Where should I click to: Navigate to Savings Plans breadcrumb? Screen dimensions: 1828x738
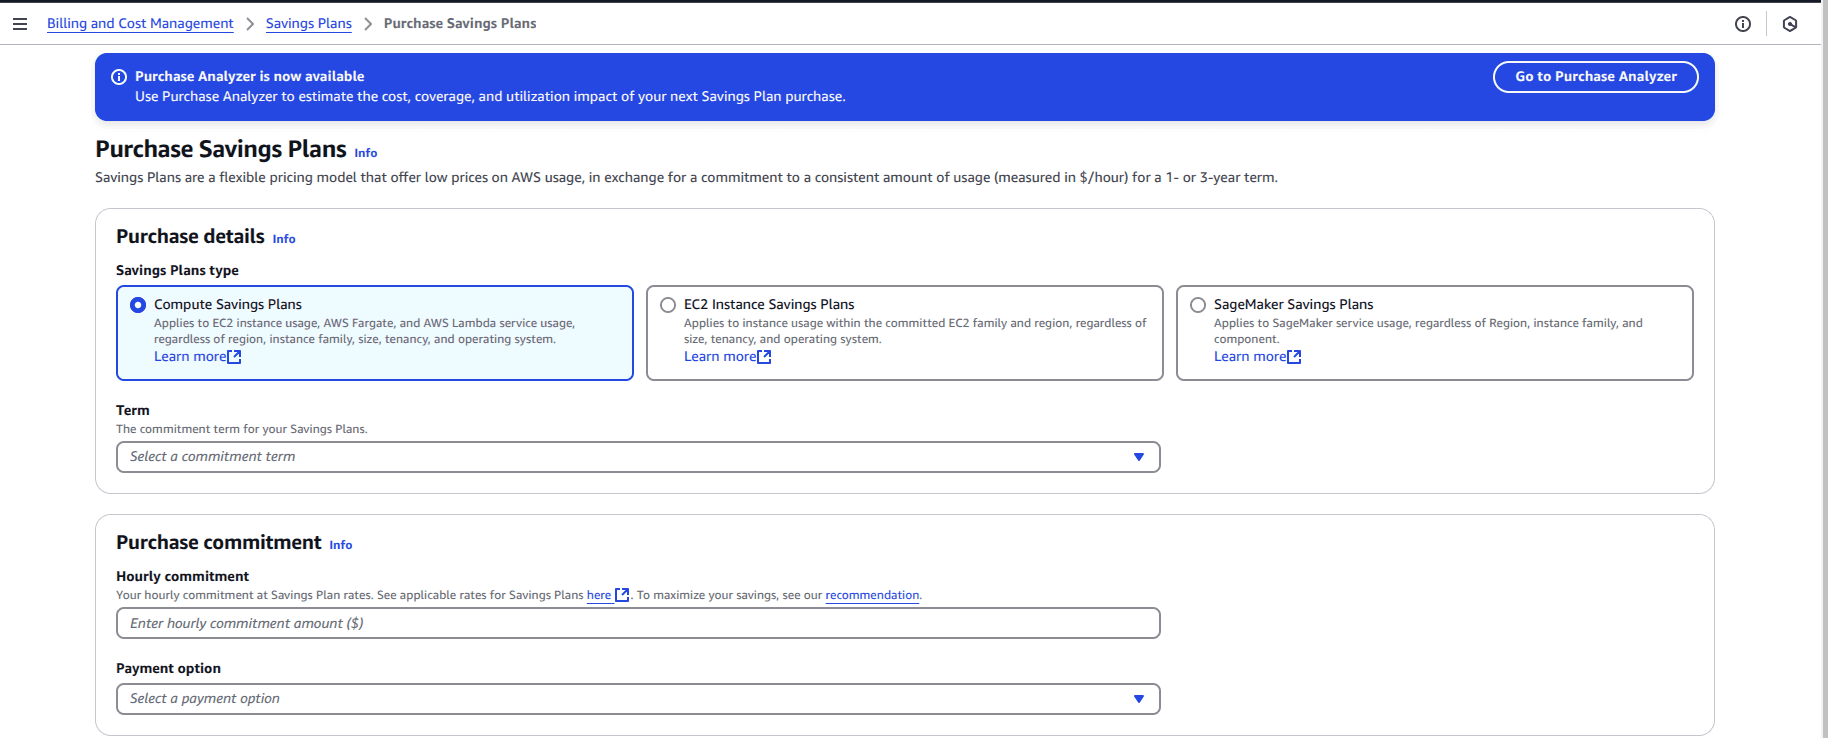tap(309, 24)
